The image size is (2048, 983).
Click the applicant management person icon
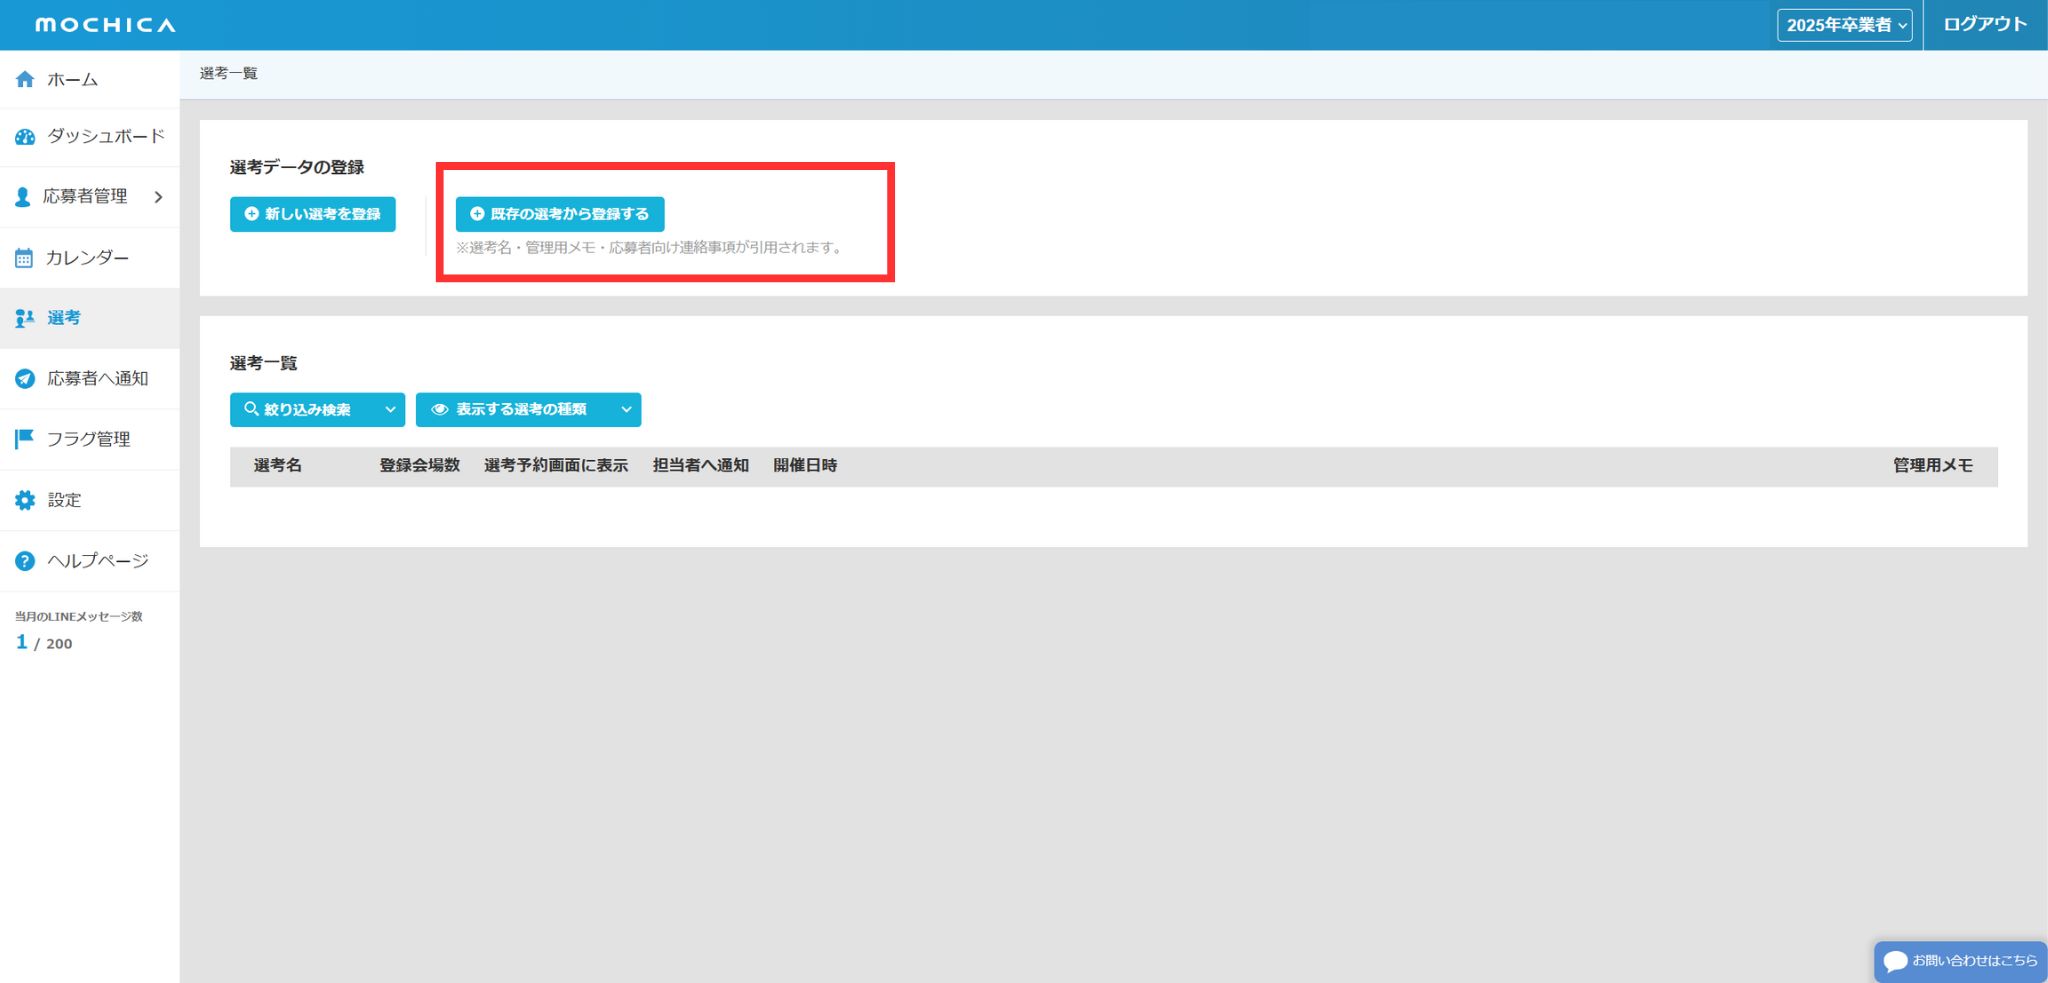23,197
